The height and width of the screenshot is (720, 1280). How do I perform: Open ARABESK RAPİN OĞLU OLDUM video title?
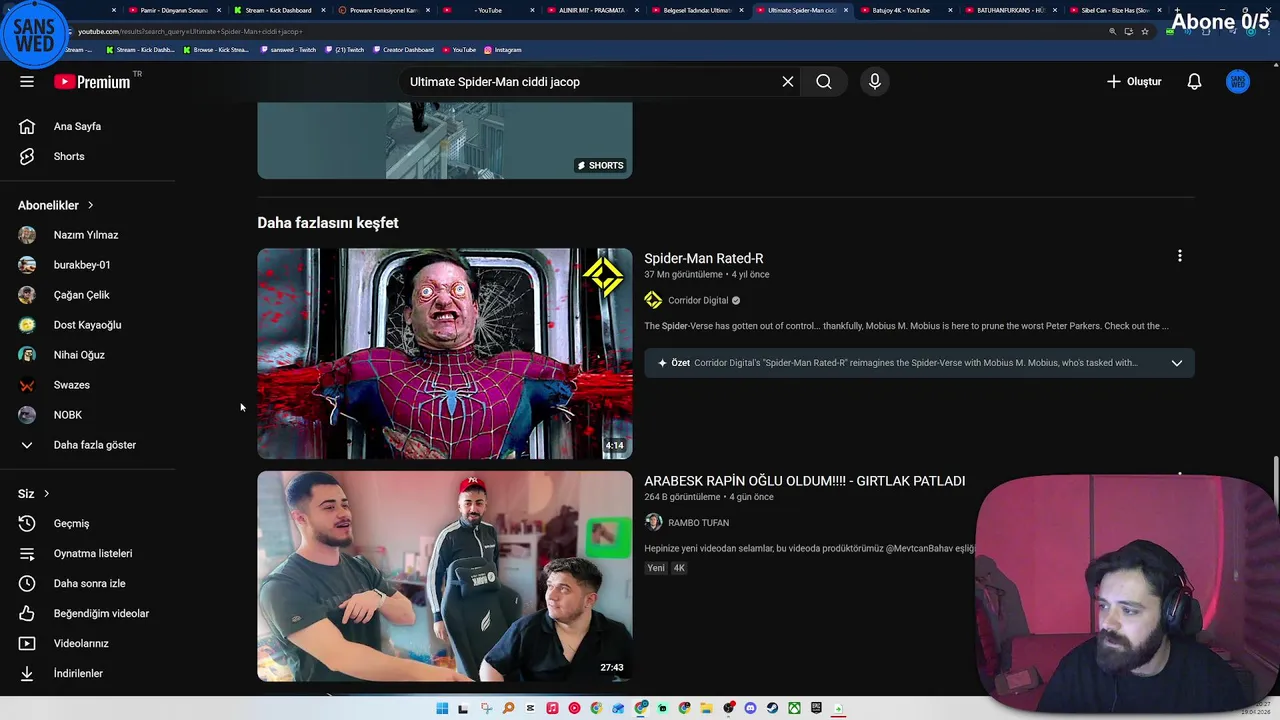pos(805,481)
